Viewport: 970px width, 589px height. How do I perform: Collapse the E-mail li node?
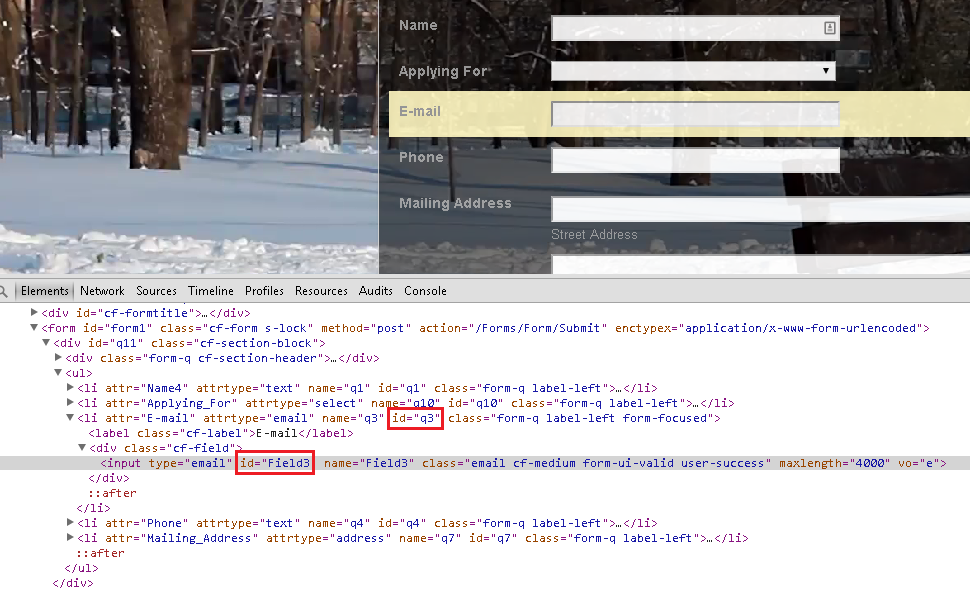coord(70,418)
